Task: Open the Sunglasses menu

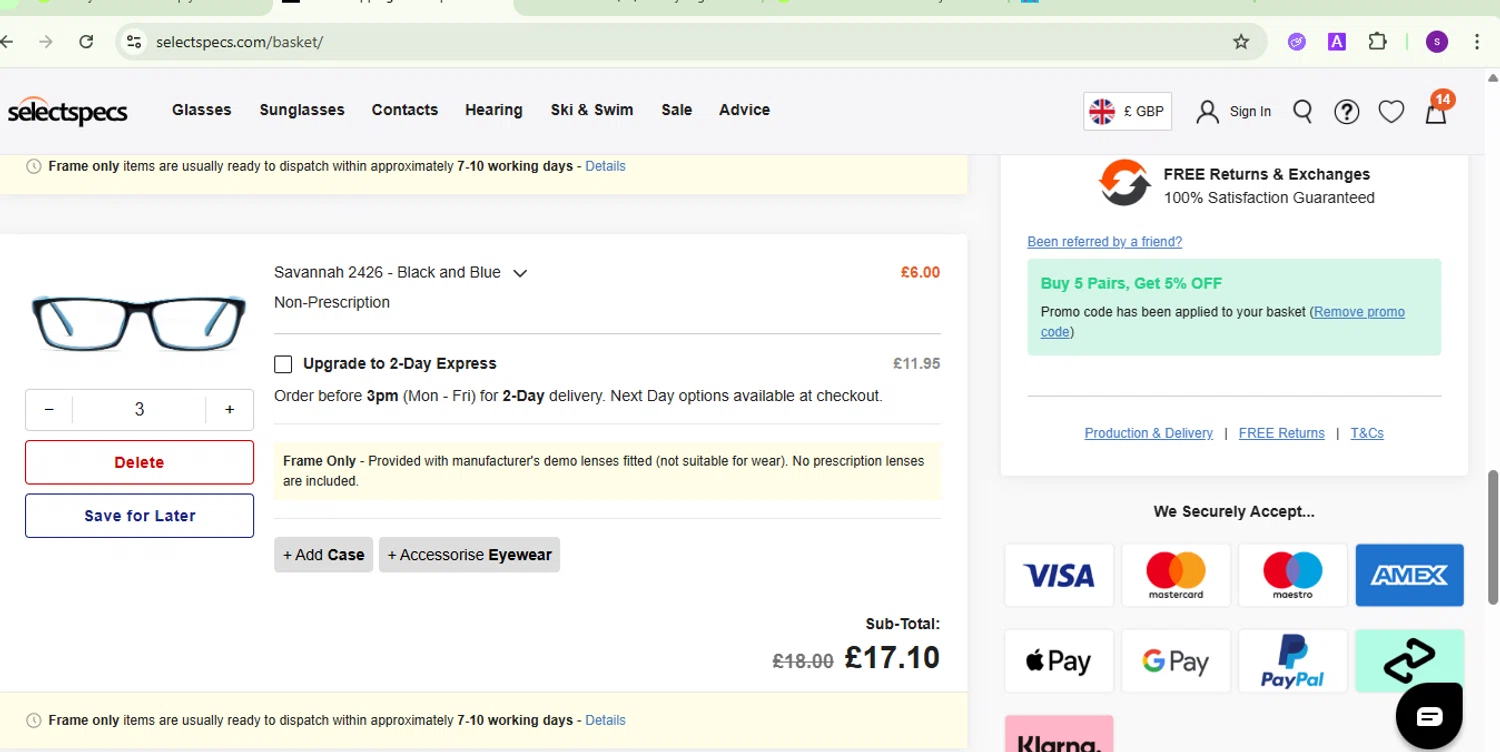Action: click(302, 110)
